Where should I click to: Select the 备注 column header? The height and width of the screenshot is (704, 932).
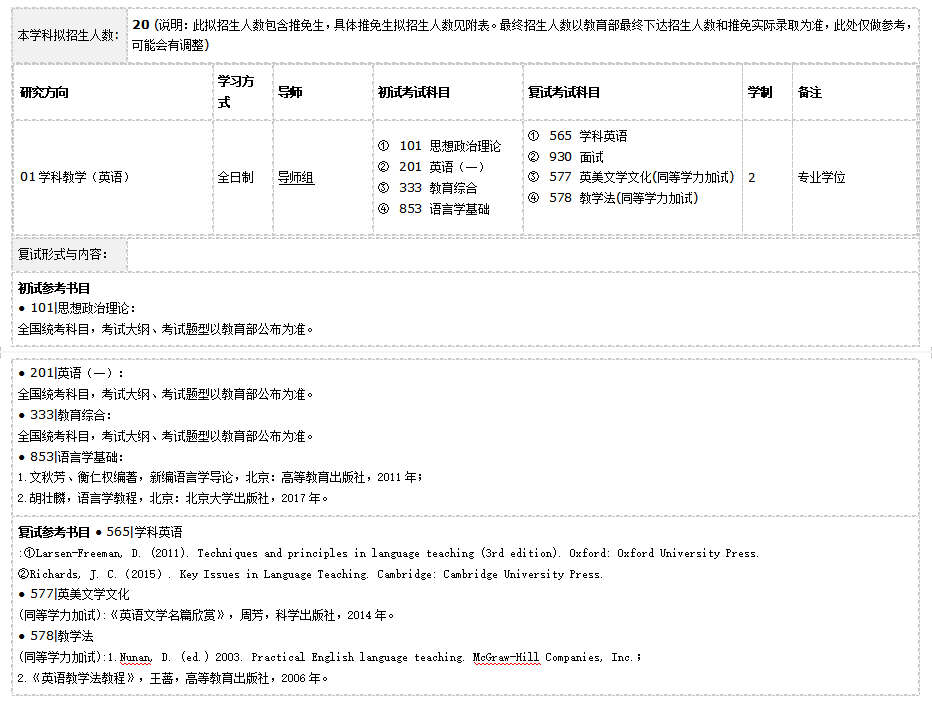809,92
